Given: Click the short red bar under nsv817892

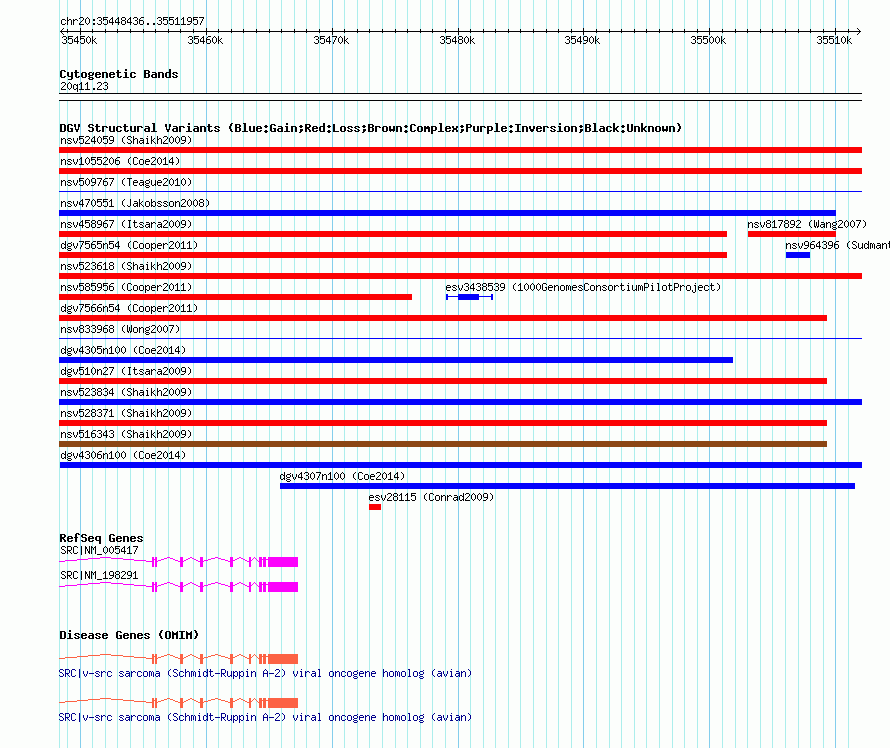Looking at the screenshot, I should (x=792, y=234).
